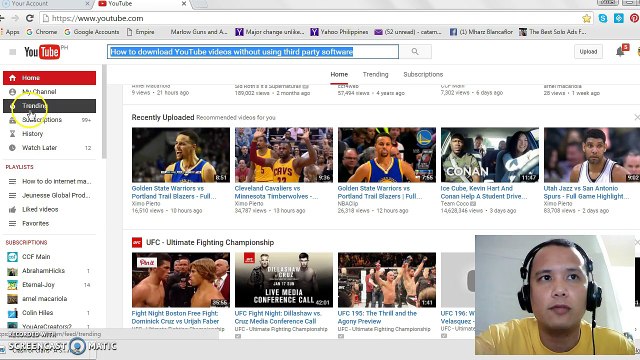Open the Colin Hiles subscription
Viewport: 640px width, 360px height.
(49, 313)
